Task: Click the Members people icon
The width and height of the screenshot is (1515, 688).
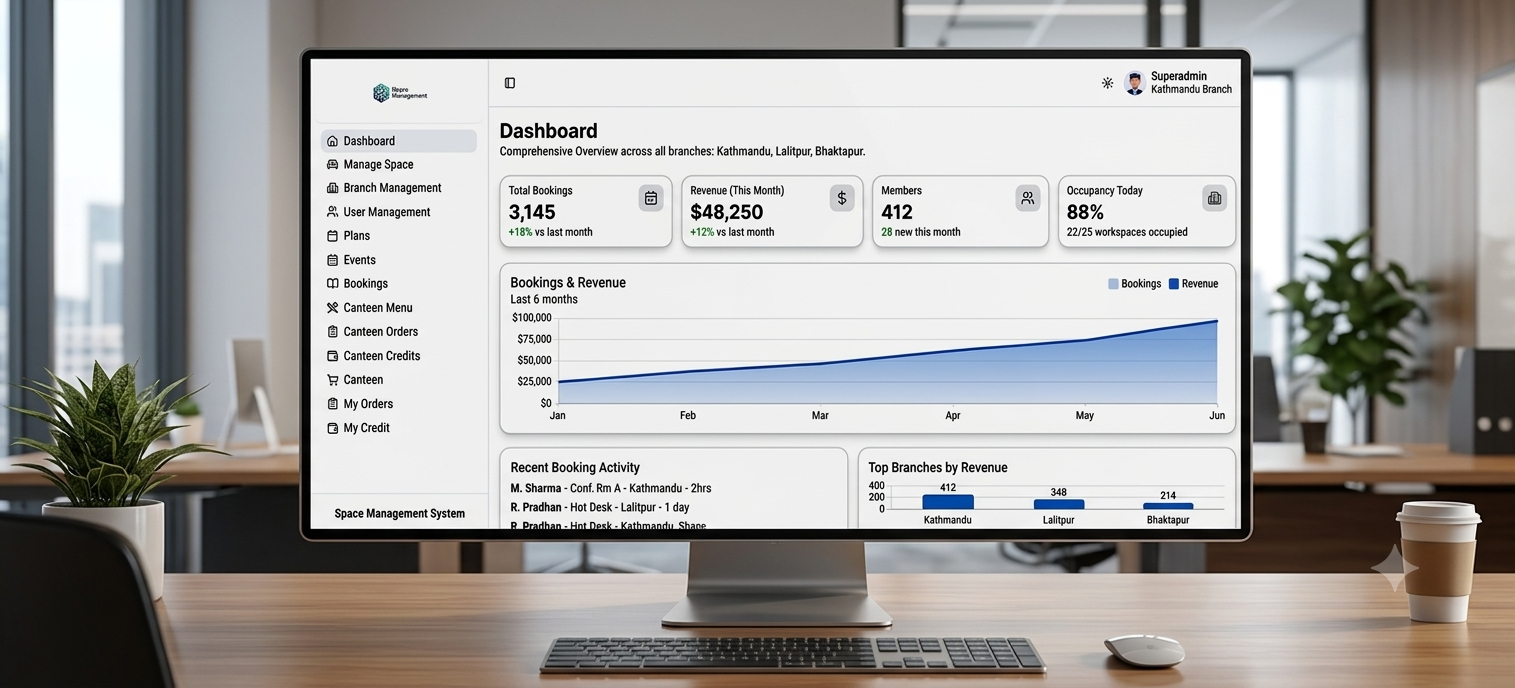Action: [1028, 198]
